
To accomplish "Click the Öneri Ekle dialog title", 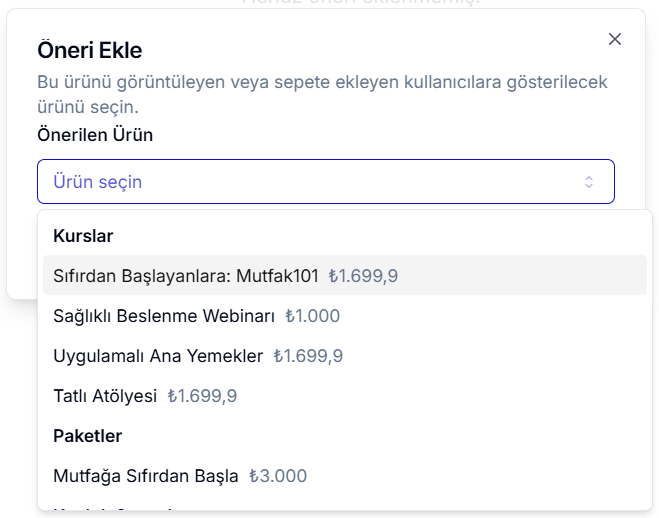I will coord(90,49).
